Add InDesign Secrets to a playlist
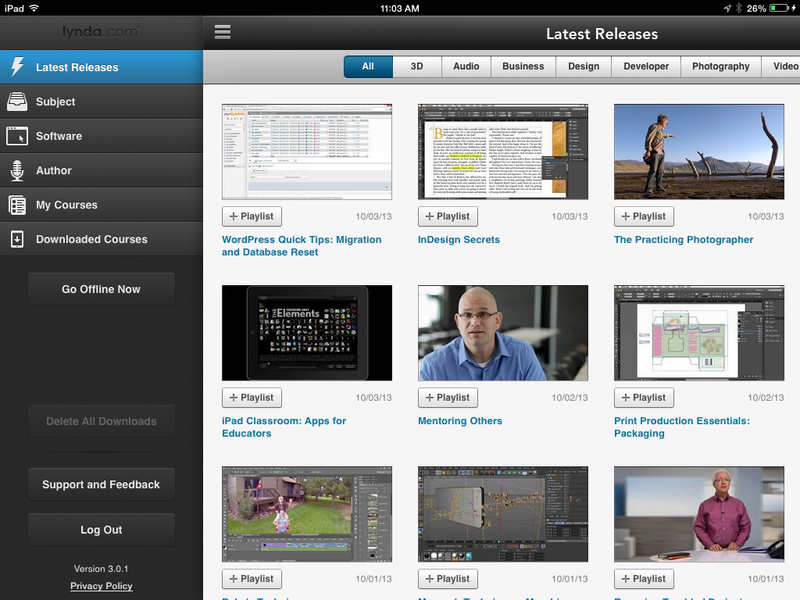This screenshot has width=800, height=600. [x=447, y=216]
